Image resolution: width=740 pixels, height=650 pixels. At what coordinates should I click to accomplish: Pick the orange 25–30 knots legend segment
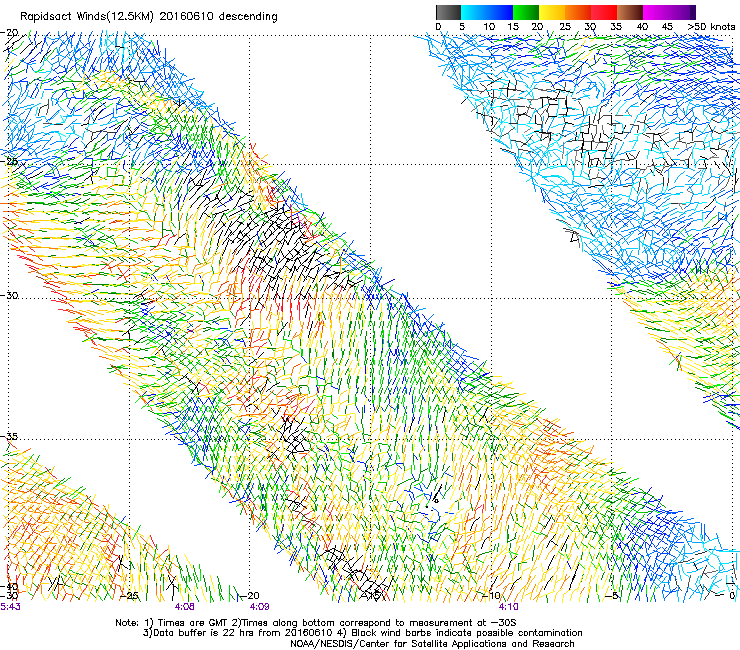(x=578, y=12)
